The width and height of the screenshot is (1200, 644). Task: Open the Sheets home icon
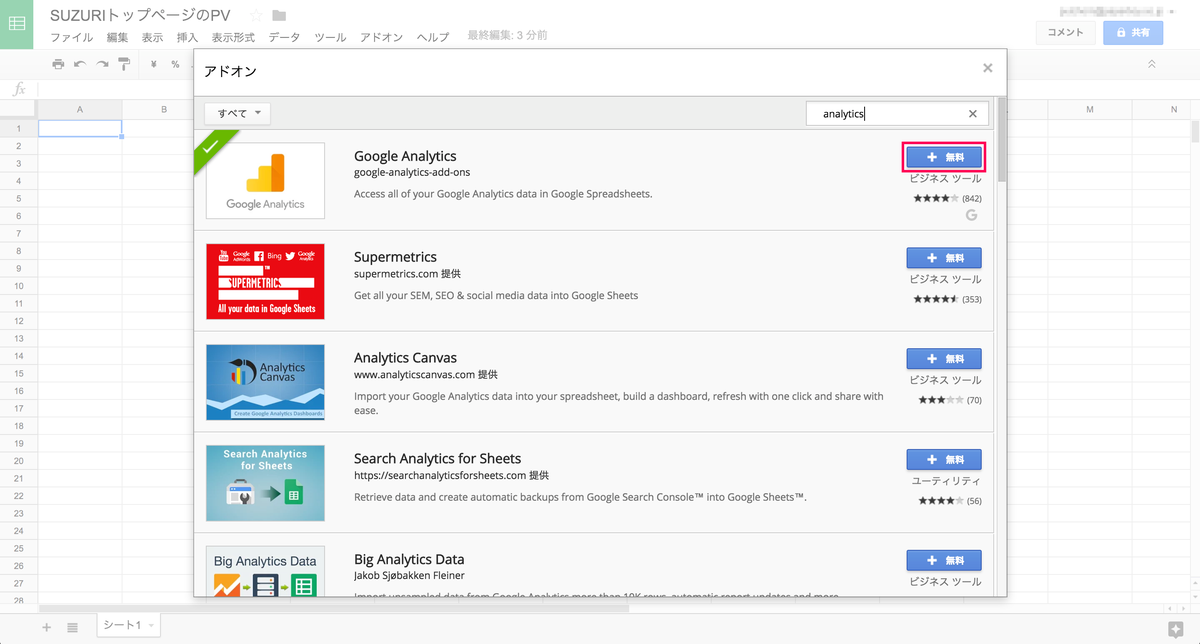click(x=18, y=24)
